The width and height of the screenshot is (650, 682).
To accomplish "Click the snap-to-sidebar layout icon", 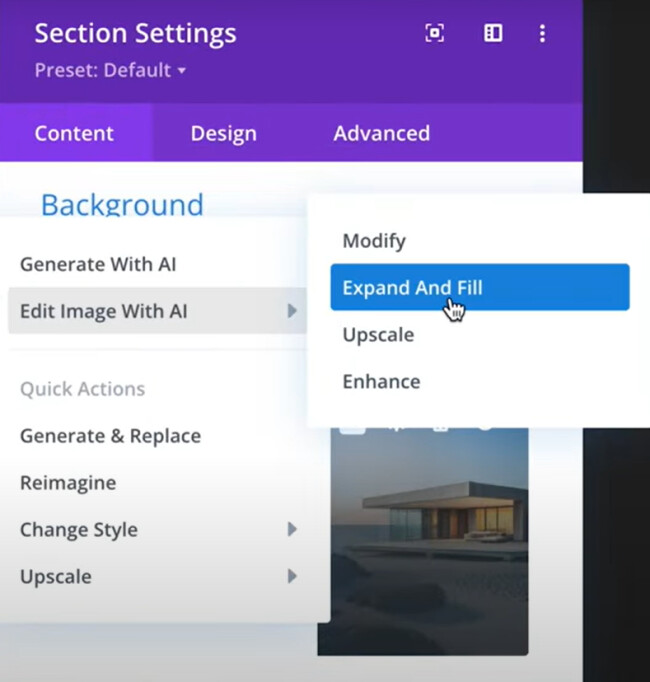I will [x=492, y=33].
